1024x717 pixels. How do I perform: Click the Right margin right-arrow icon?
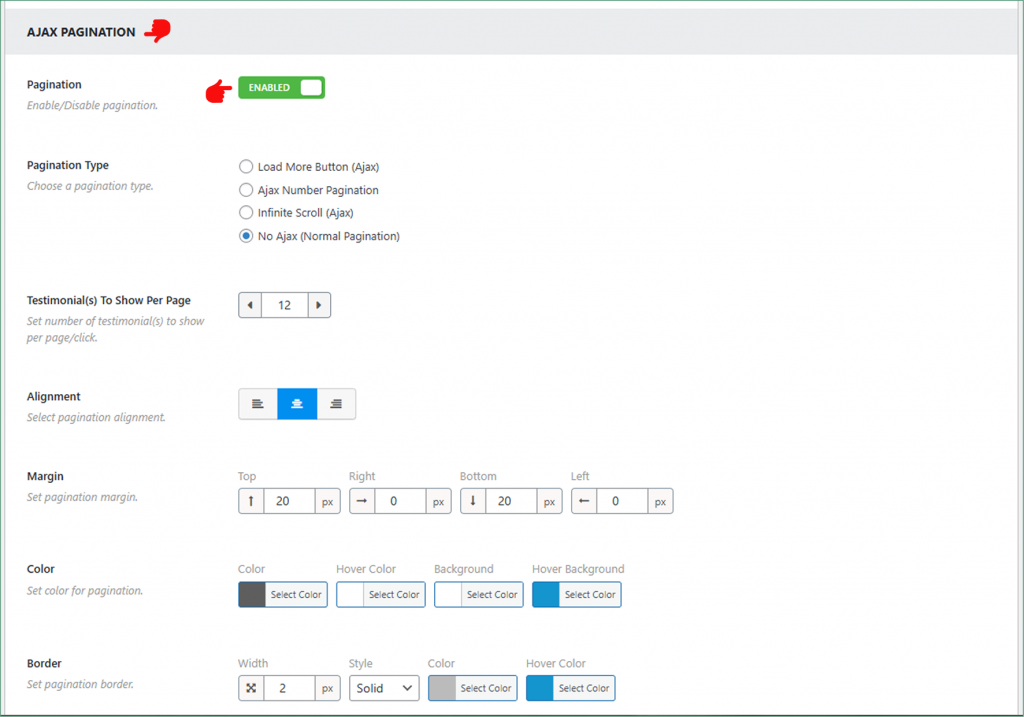[x=362, y=501]
